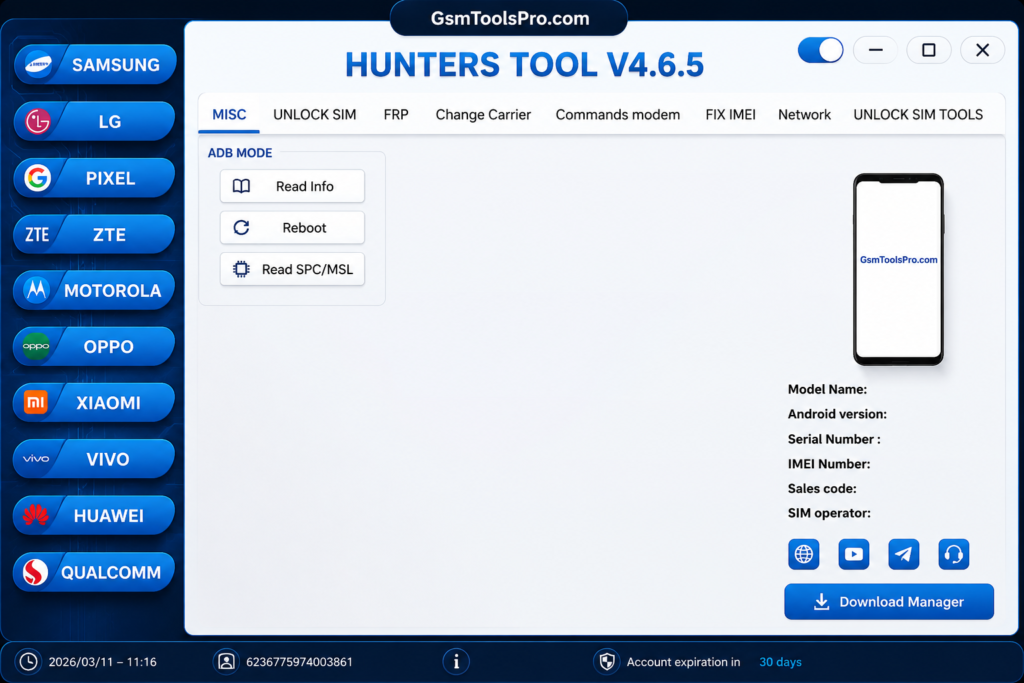This screenshot has width=1024, height=683.
Task: Open the FIX IMEI tab
Action: [x=730, y=115]
